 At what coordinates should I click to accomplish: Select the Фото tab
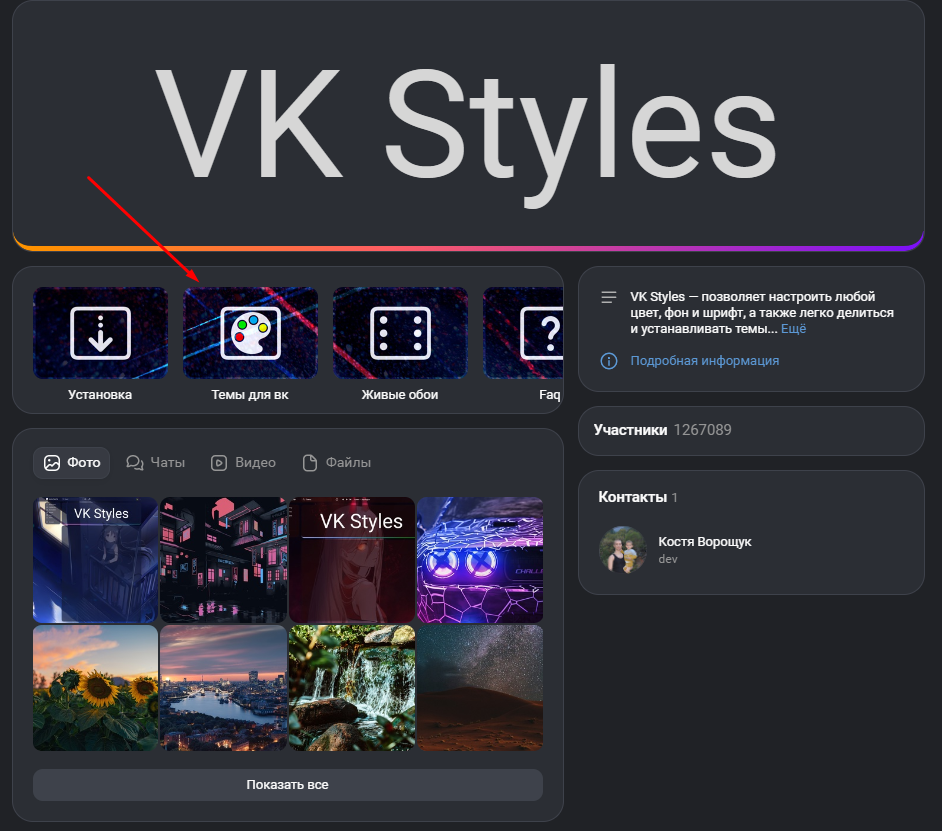[x=71, y=463]
